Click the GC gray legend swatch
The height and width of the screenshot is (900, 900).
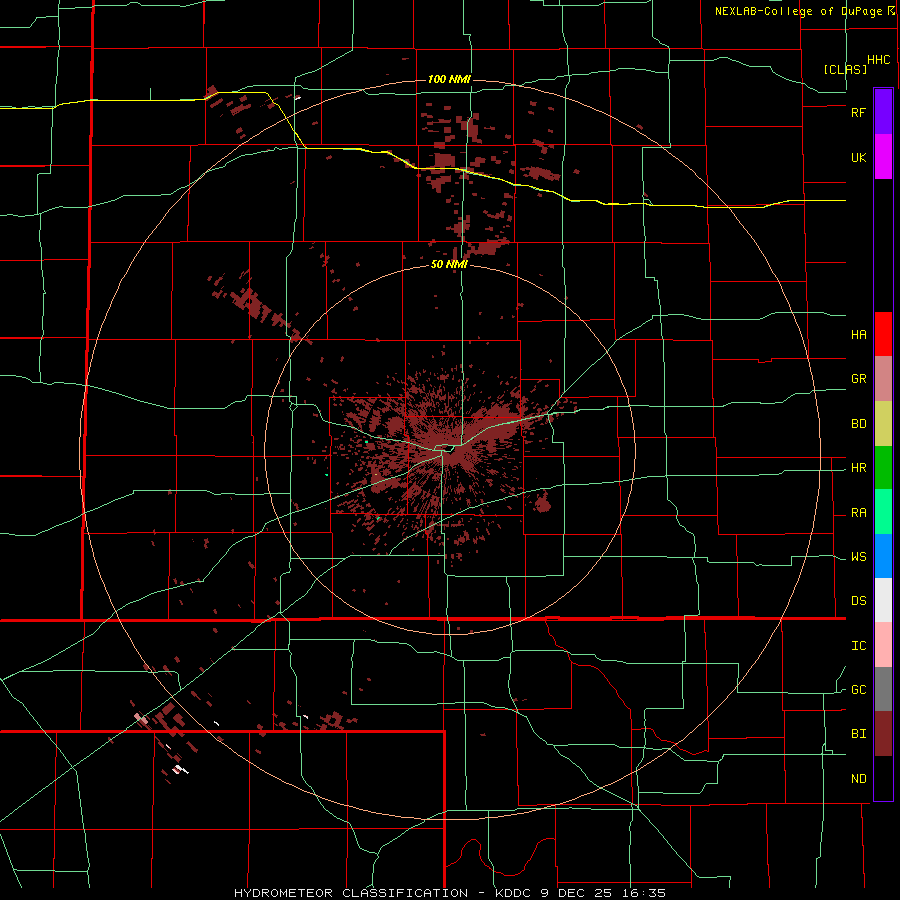883,689
